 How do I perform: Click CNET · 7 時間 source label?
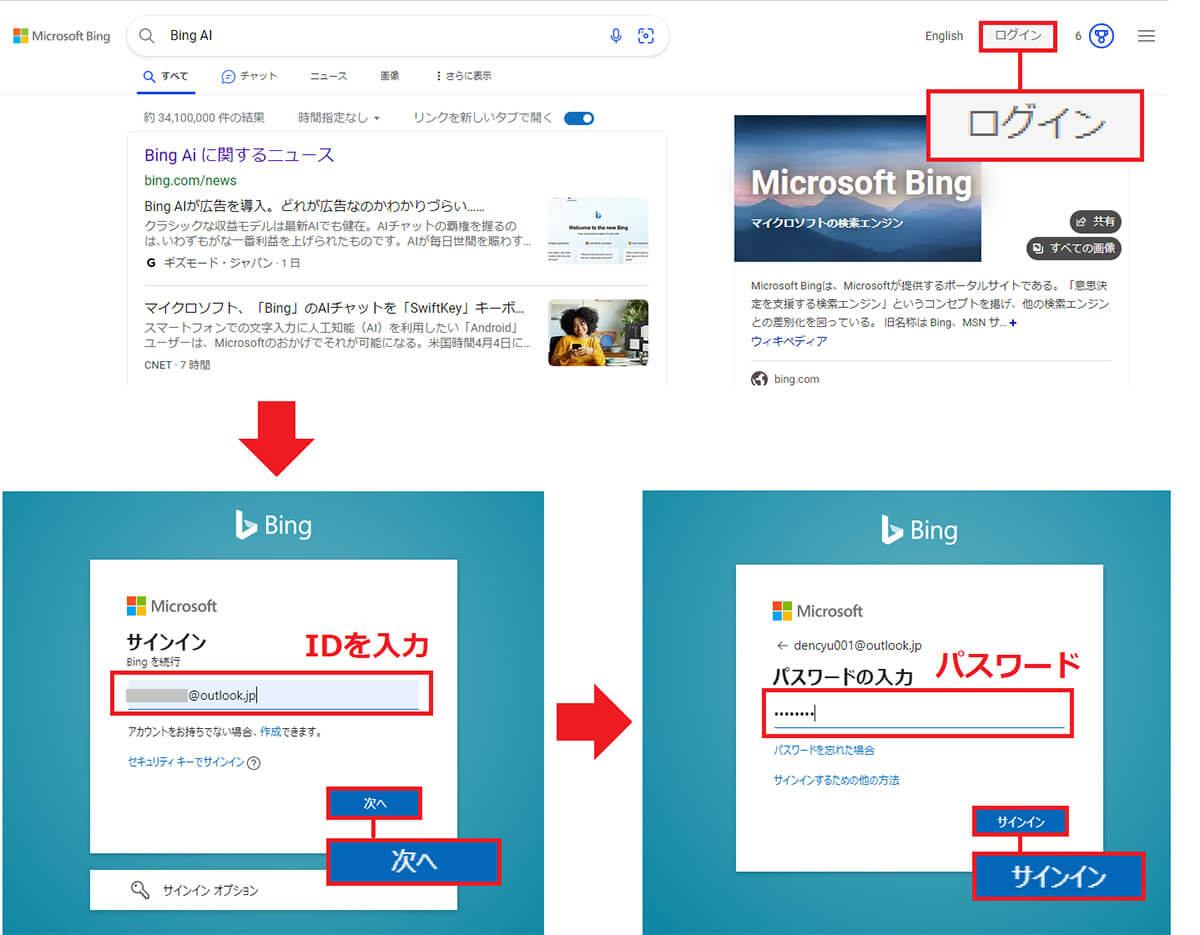coord(177,365)
